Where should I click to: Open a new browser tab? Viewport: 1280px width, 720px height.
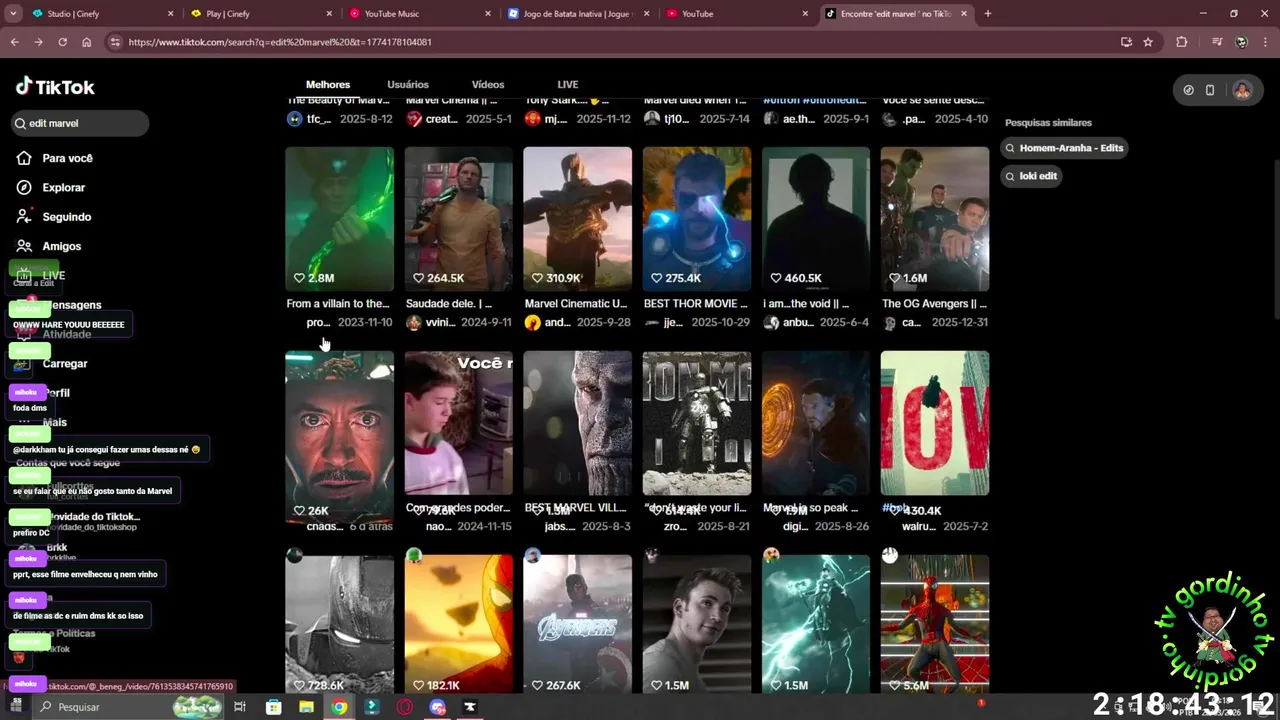(x=988, y=14)
